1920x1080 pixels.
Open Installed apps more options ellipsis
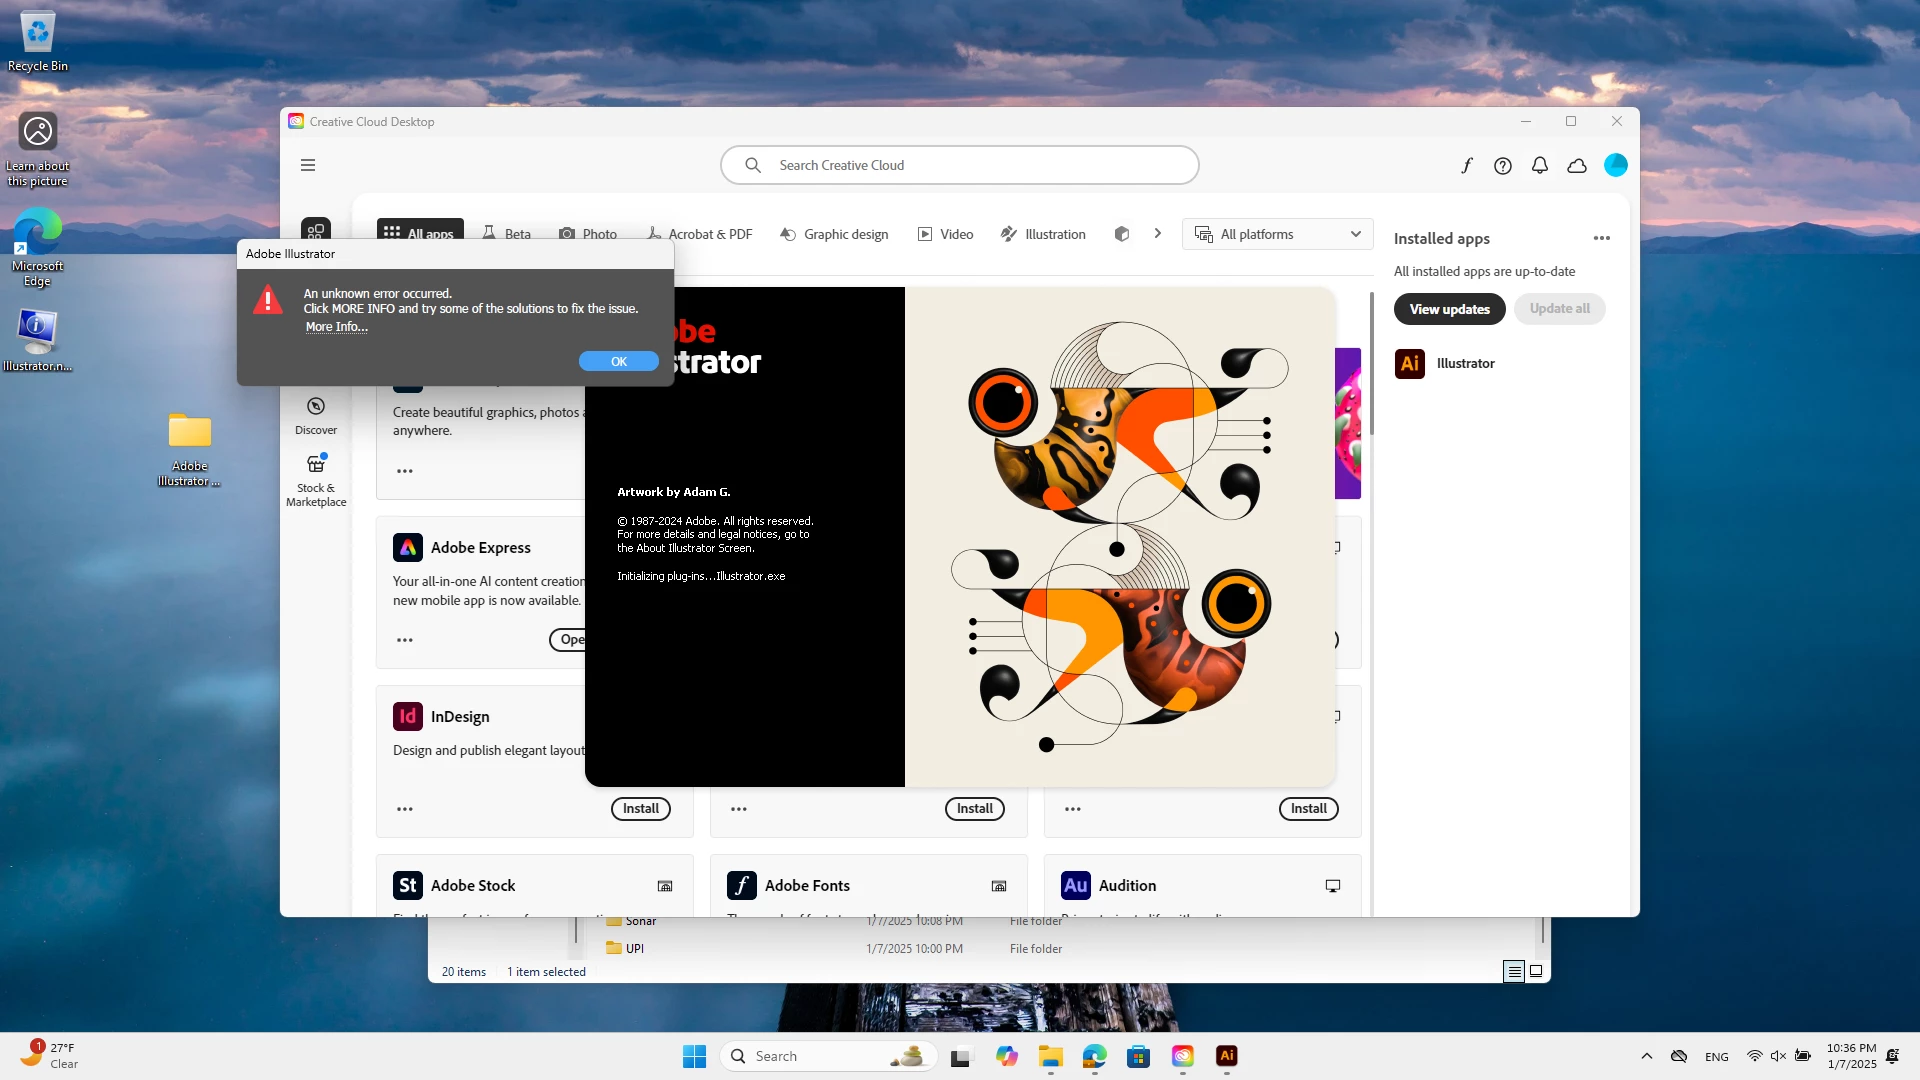click(x=1602, y=238)
